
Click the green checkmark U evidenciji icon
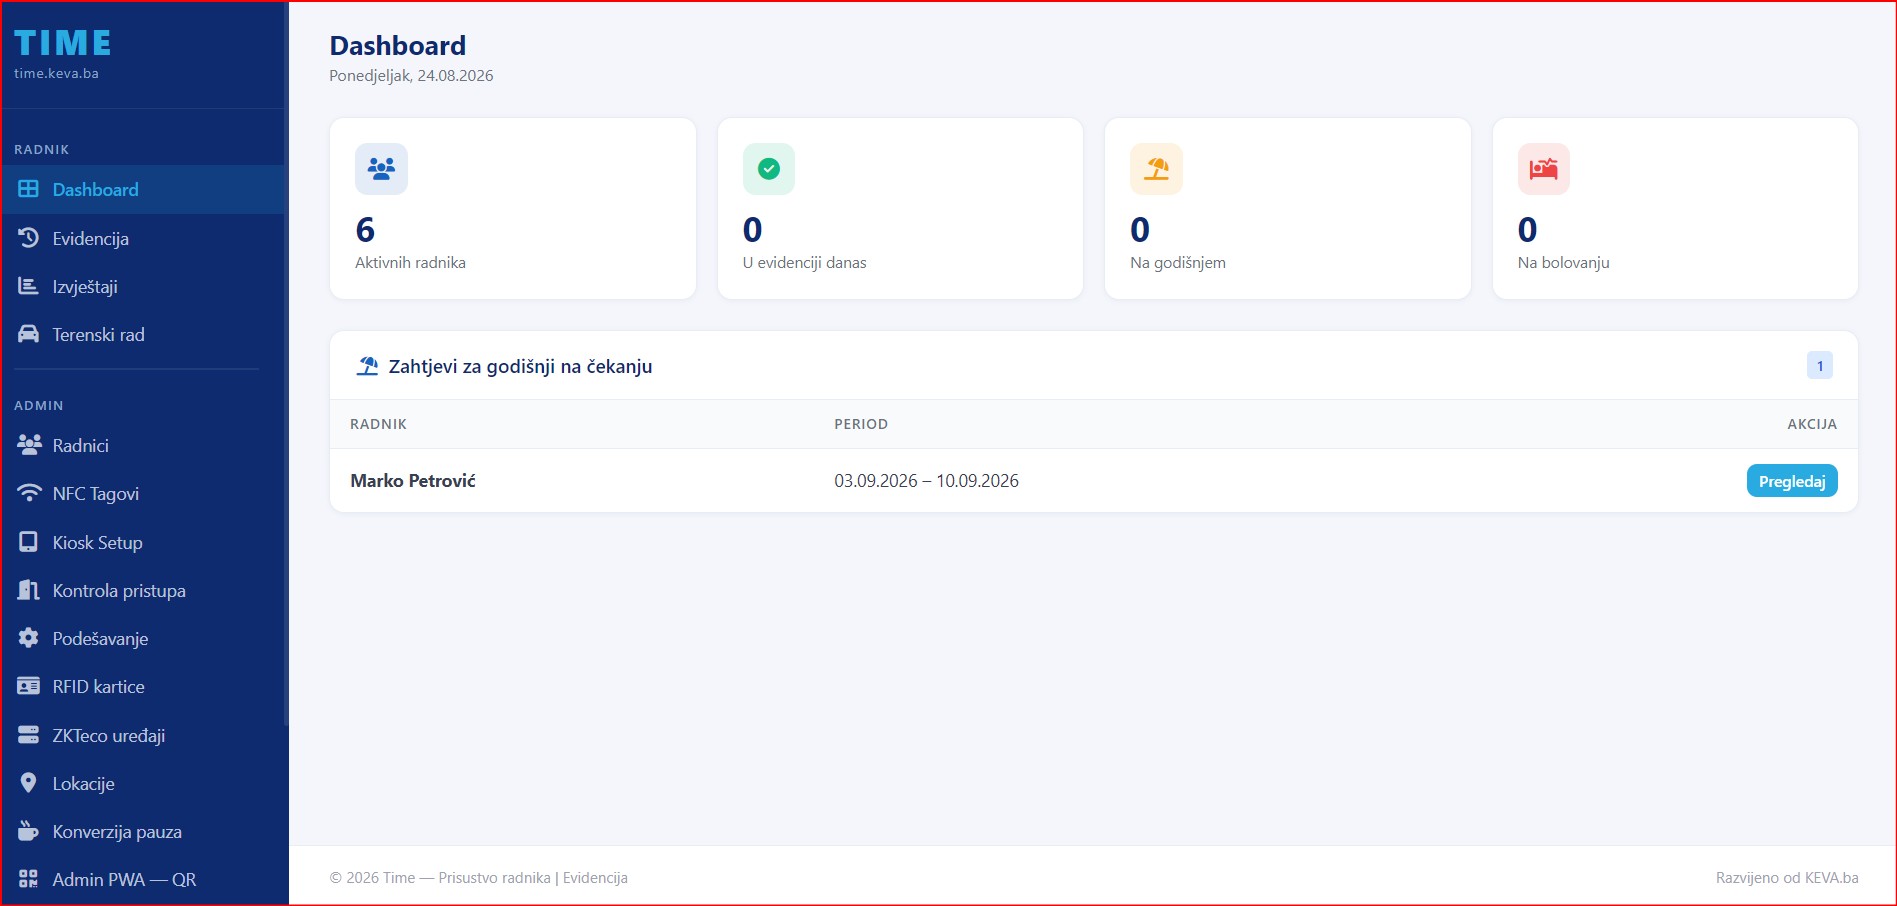pos(769,169)
